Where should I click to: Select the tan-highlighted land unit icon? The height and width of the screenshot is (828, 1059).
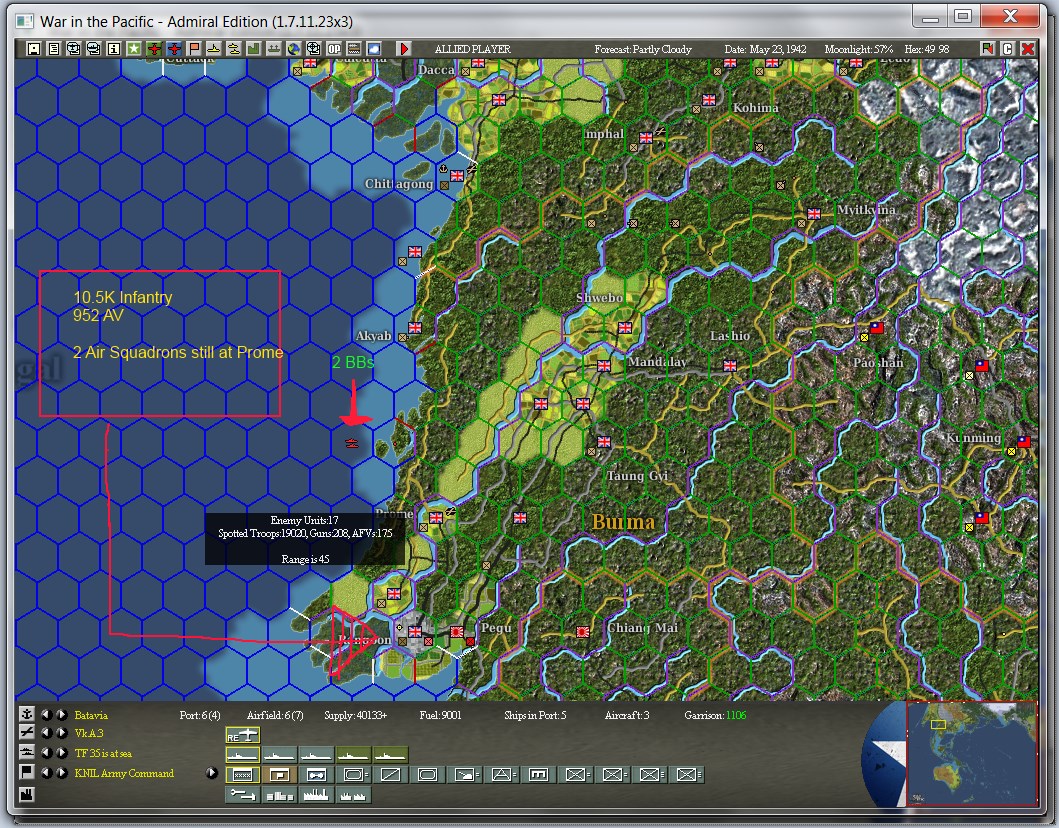[280, 774]
